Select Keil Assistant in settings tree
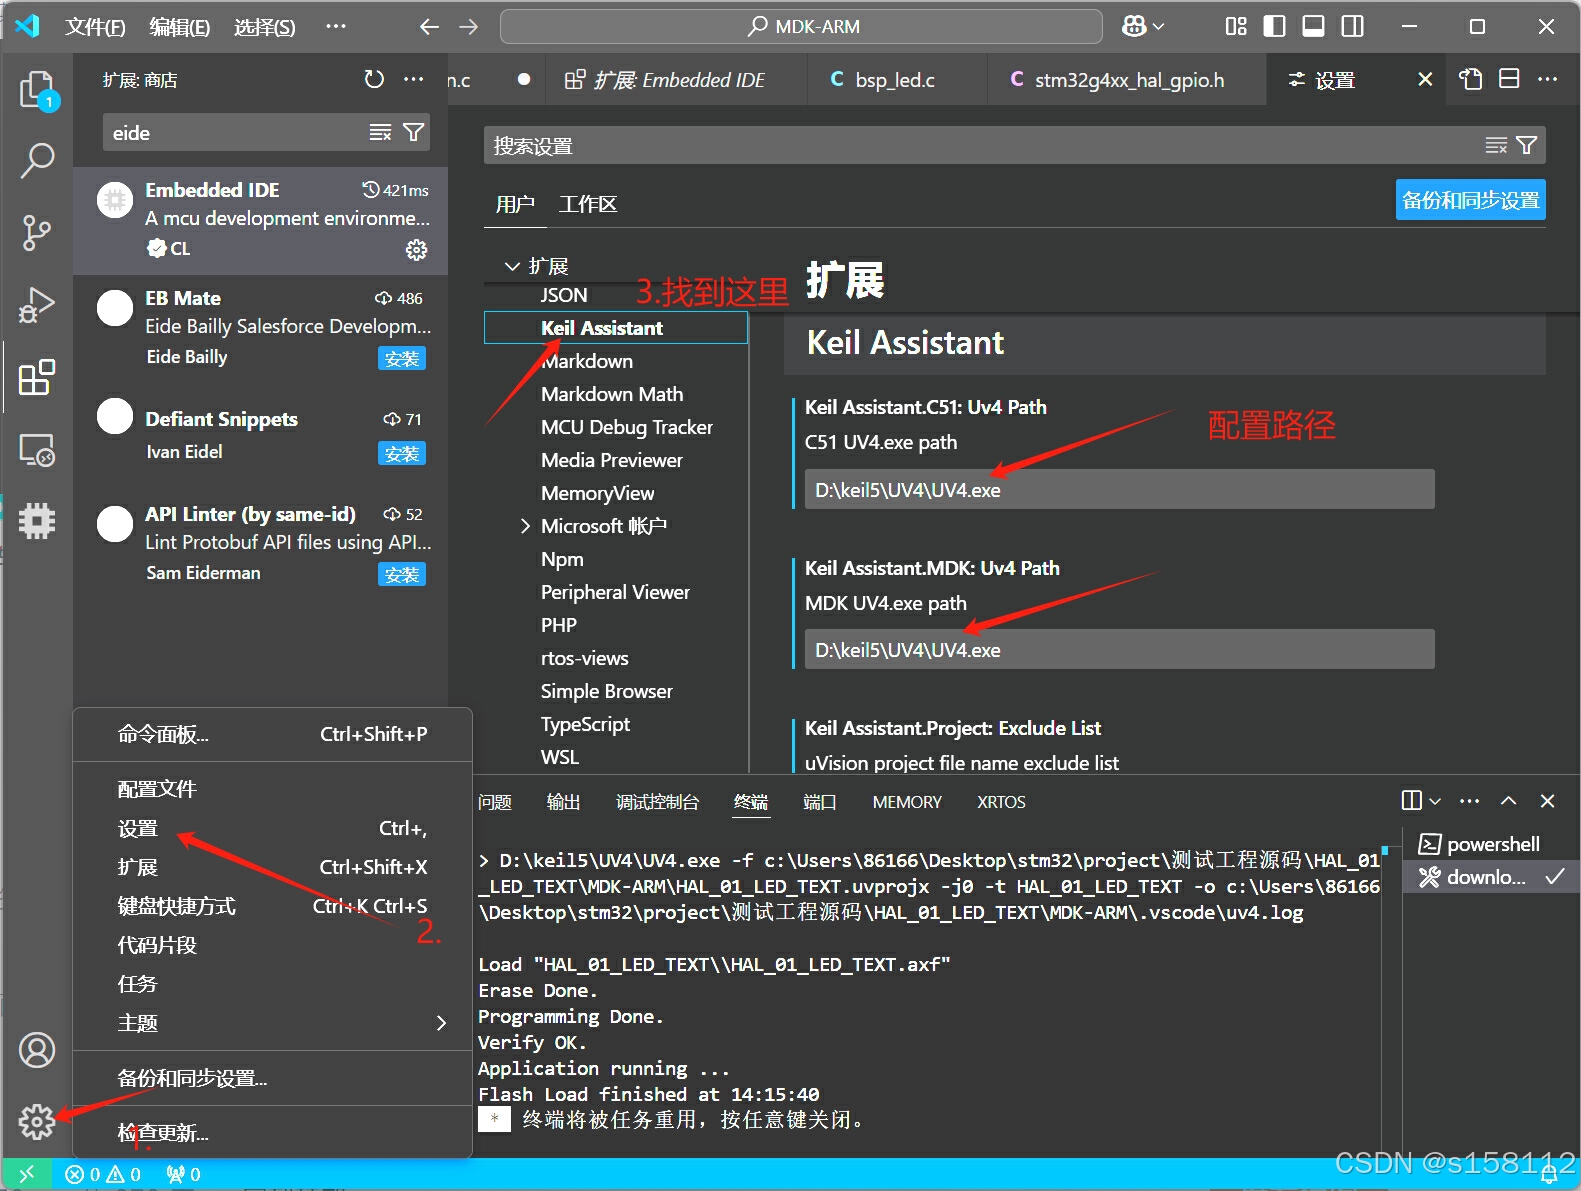 tap(616, 328)
